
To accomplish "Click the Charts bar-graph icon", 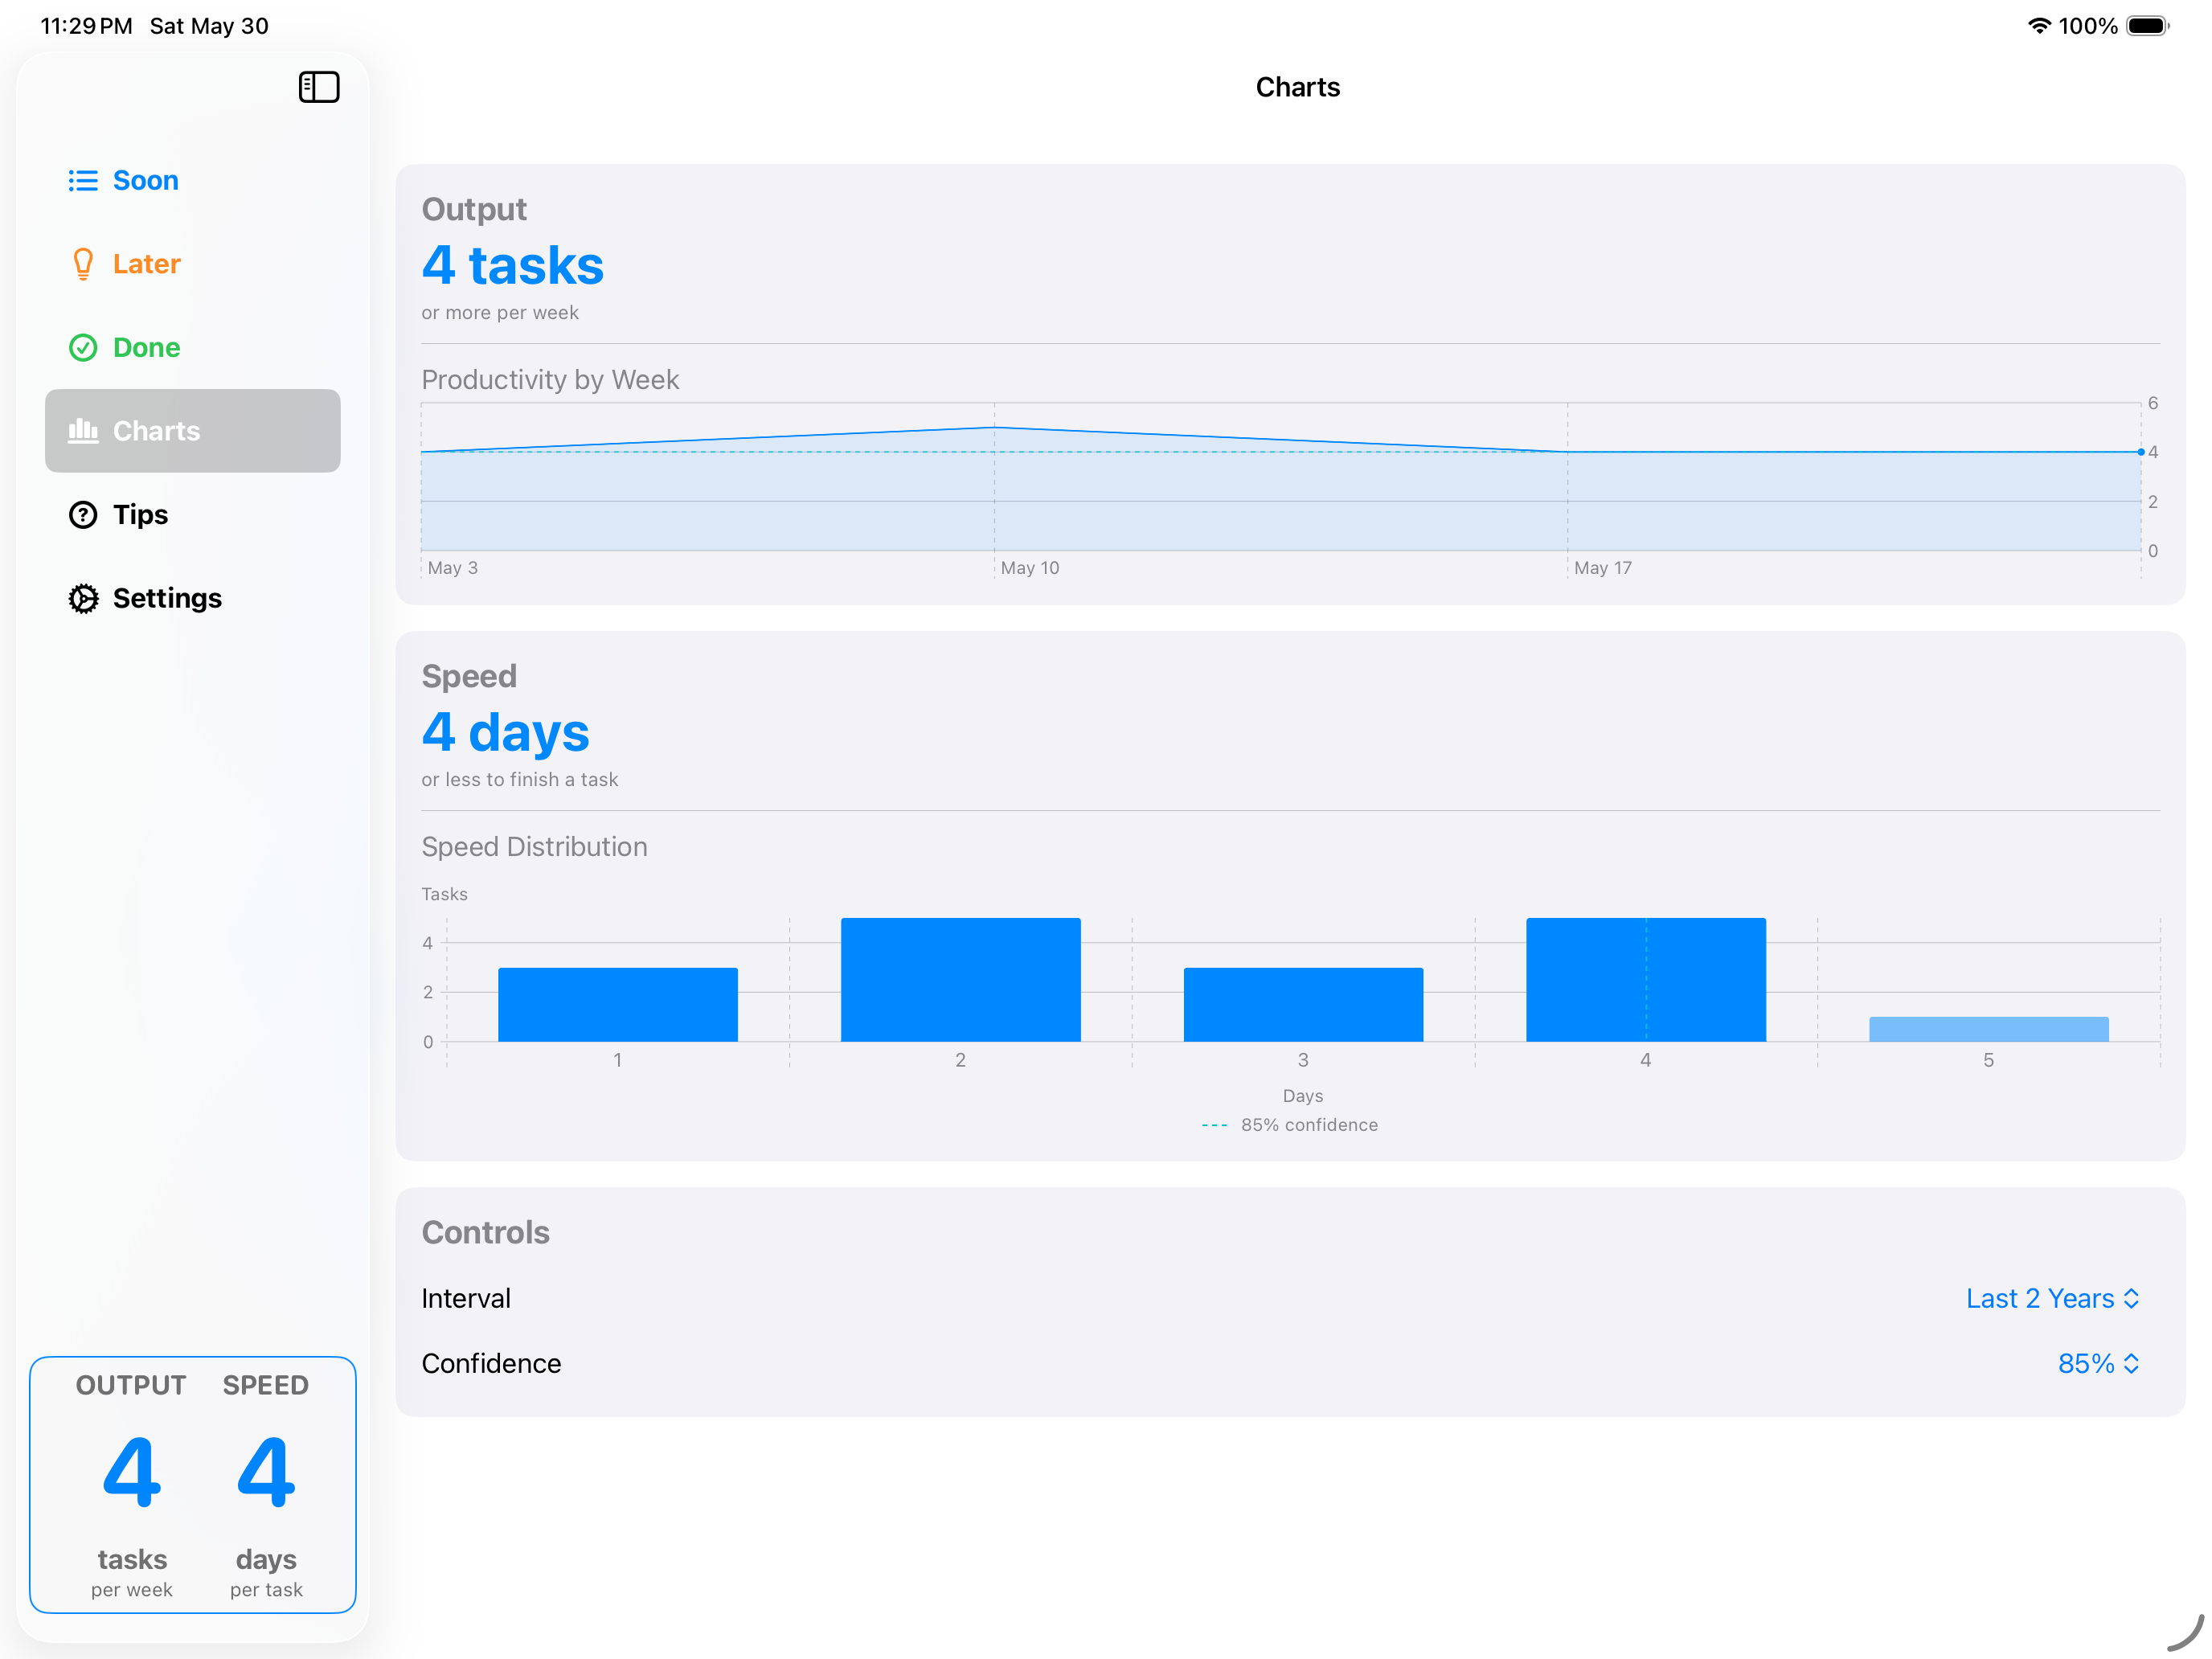I will point(83,431).
